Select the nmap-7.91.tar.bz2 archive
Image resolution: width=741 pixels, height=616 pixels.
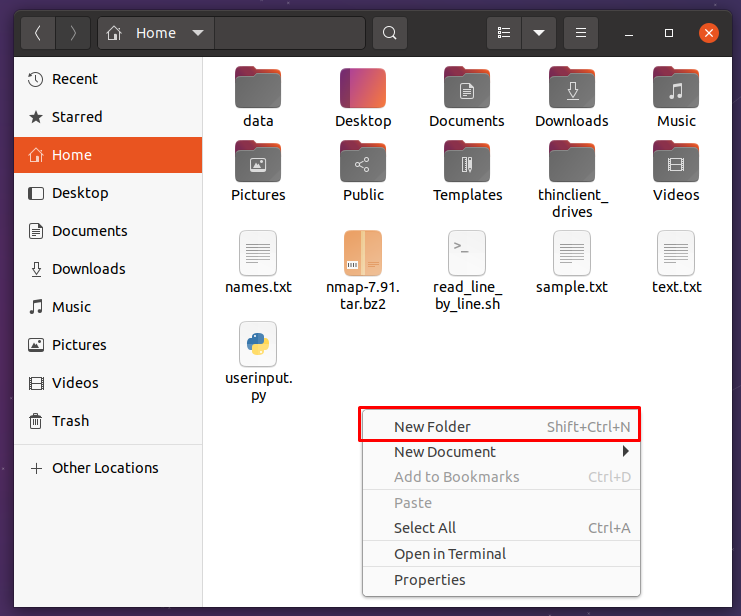363,270
